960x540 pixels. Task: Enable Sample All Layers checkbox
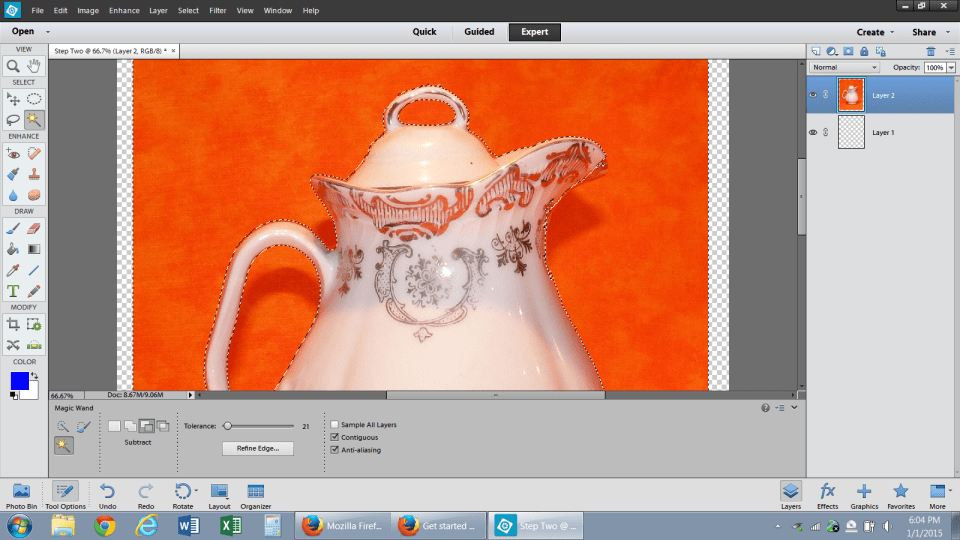[x=335, y=425]
